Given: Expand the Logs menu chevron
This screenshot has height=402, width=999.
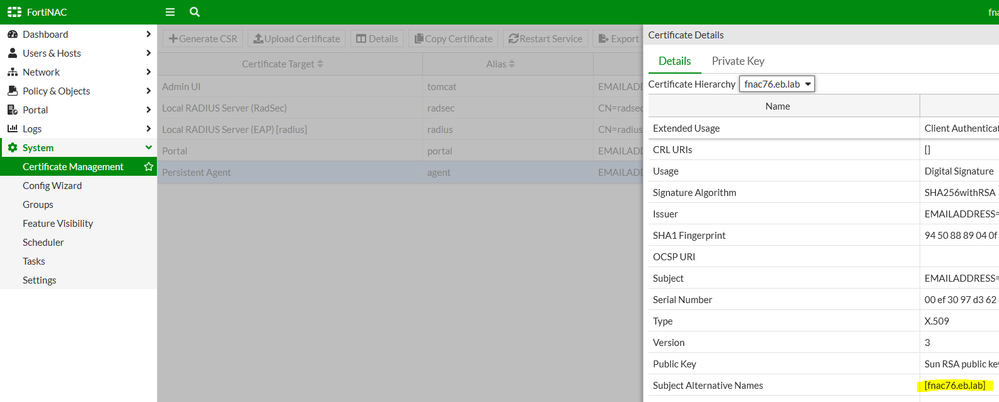Looking at the screenshot, I should [x=148, y=129].
